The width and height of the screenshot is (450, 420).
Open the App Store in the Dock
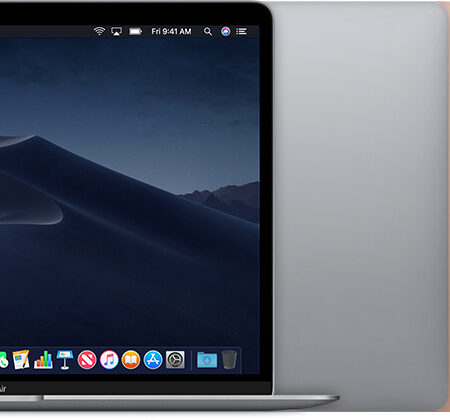(x=153, y=360)
